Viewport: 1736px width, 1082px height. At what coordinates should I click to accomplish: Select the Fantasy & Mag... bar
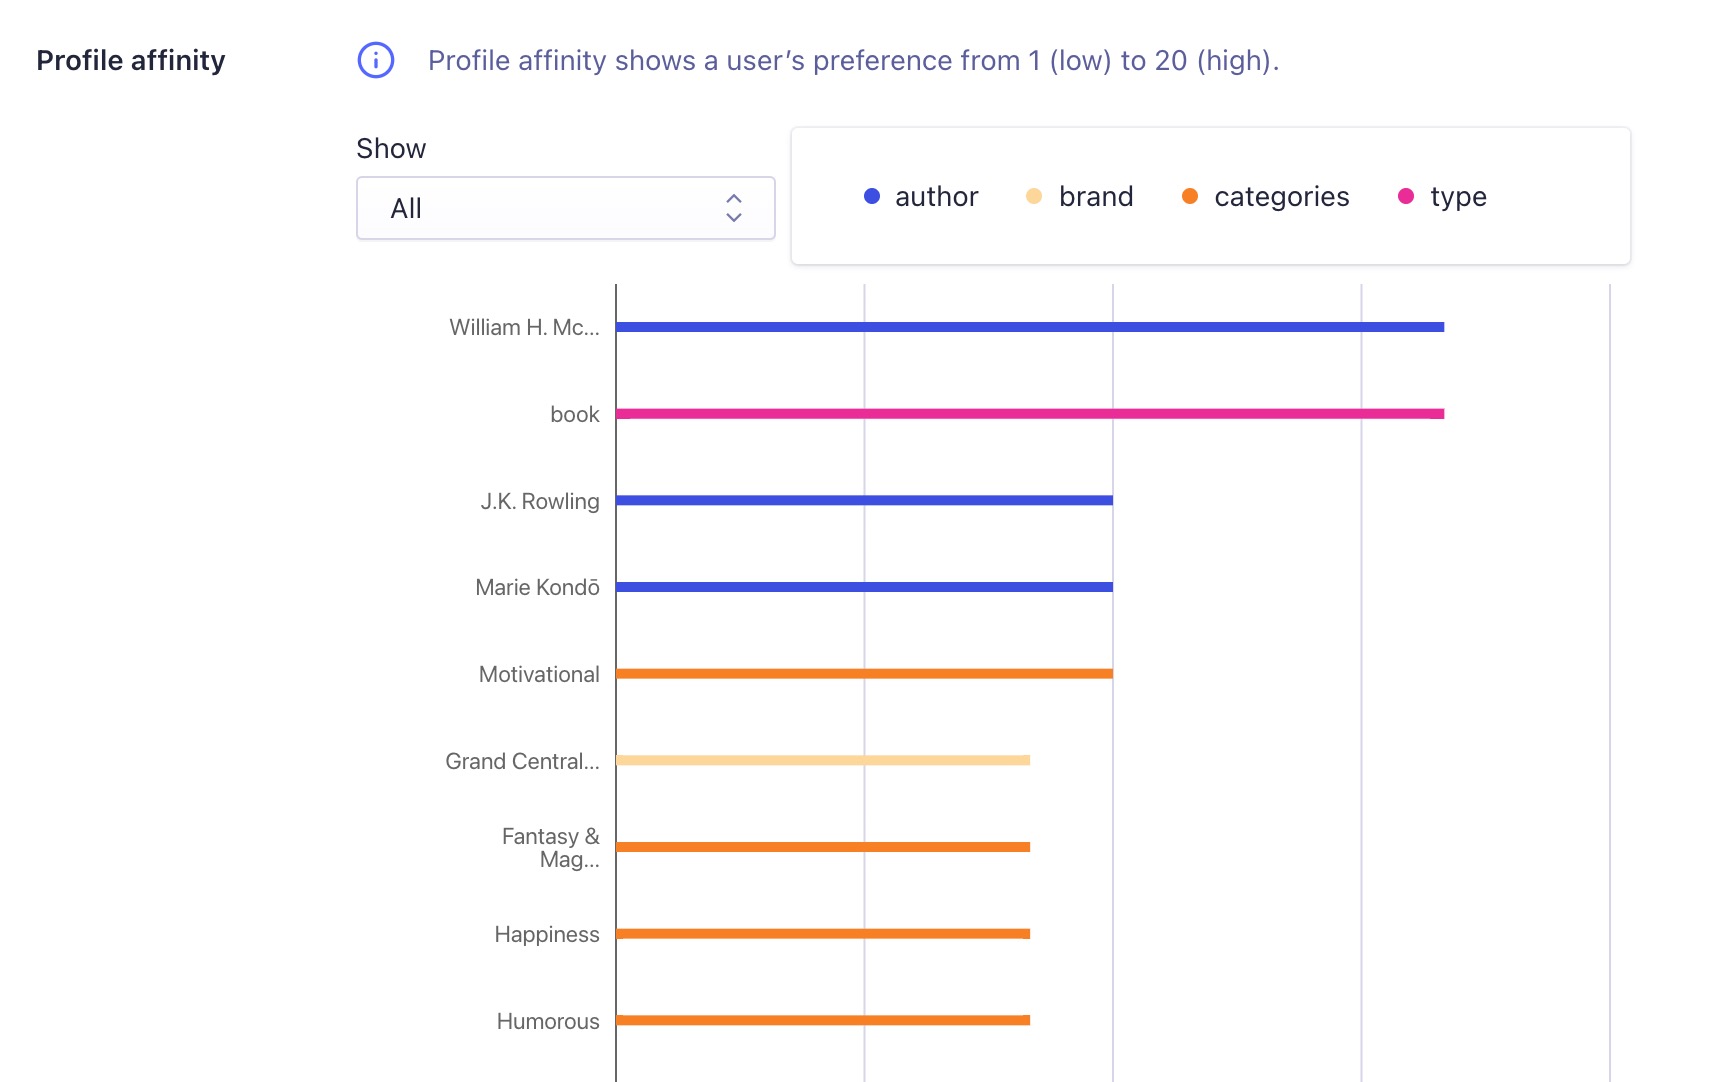click(x=823, y=847)
